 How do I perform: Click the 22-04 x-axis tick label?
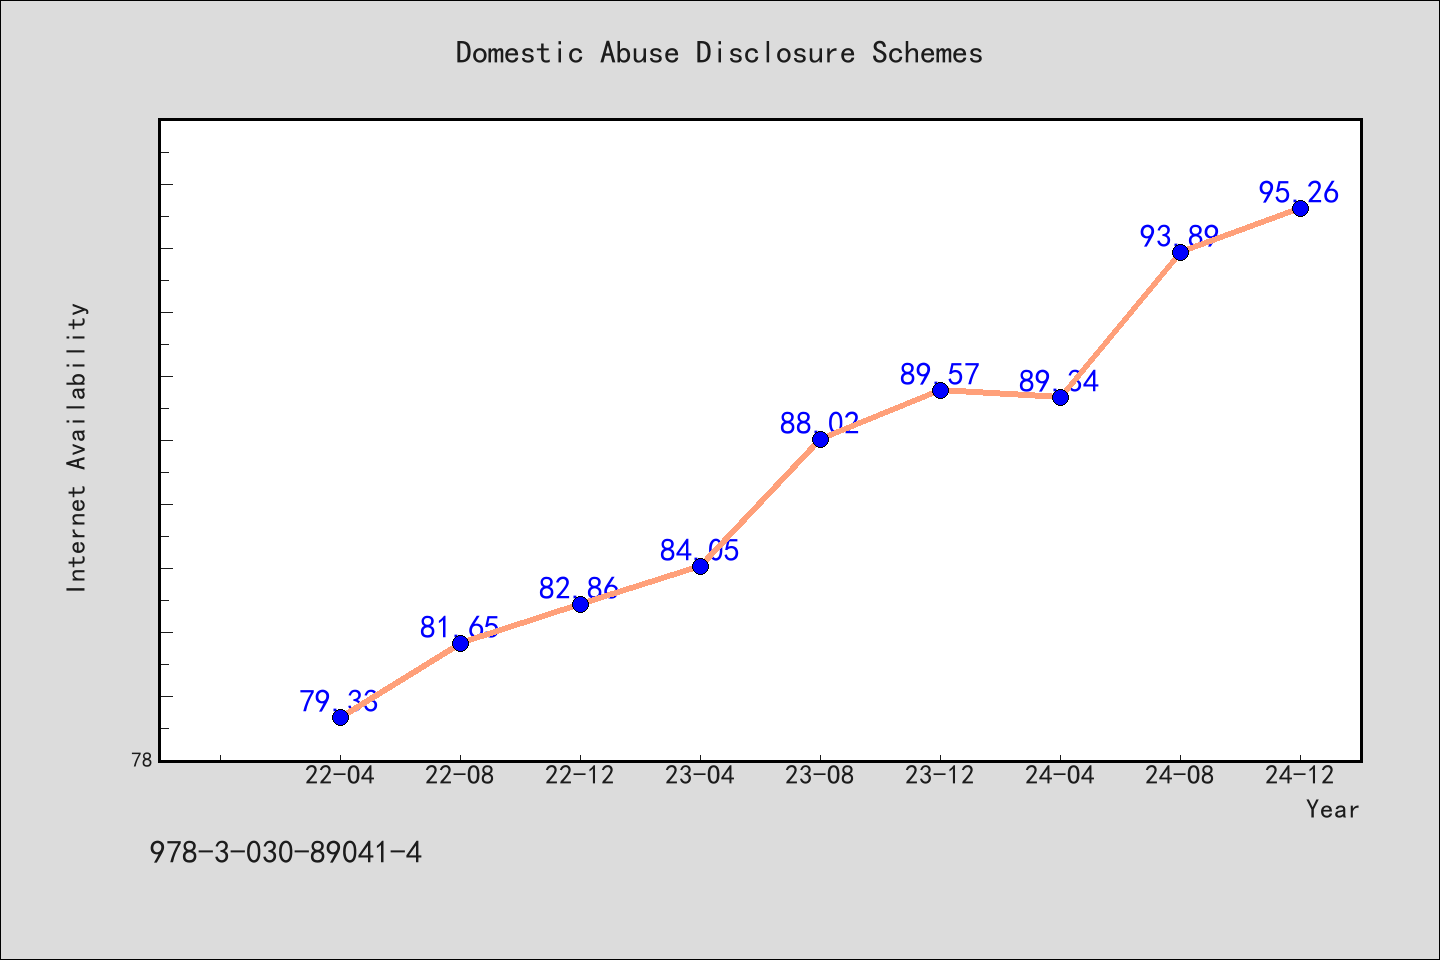pos(340,775)
